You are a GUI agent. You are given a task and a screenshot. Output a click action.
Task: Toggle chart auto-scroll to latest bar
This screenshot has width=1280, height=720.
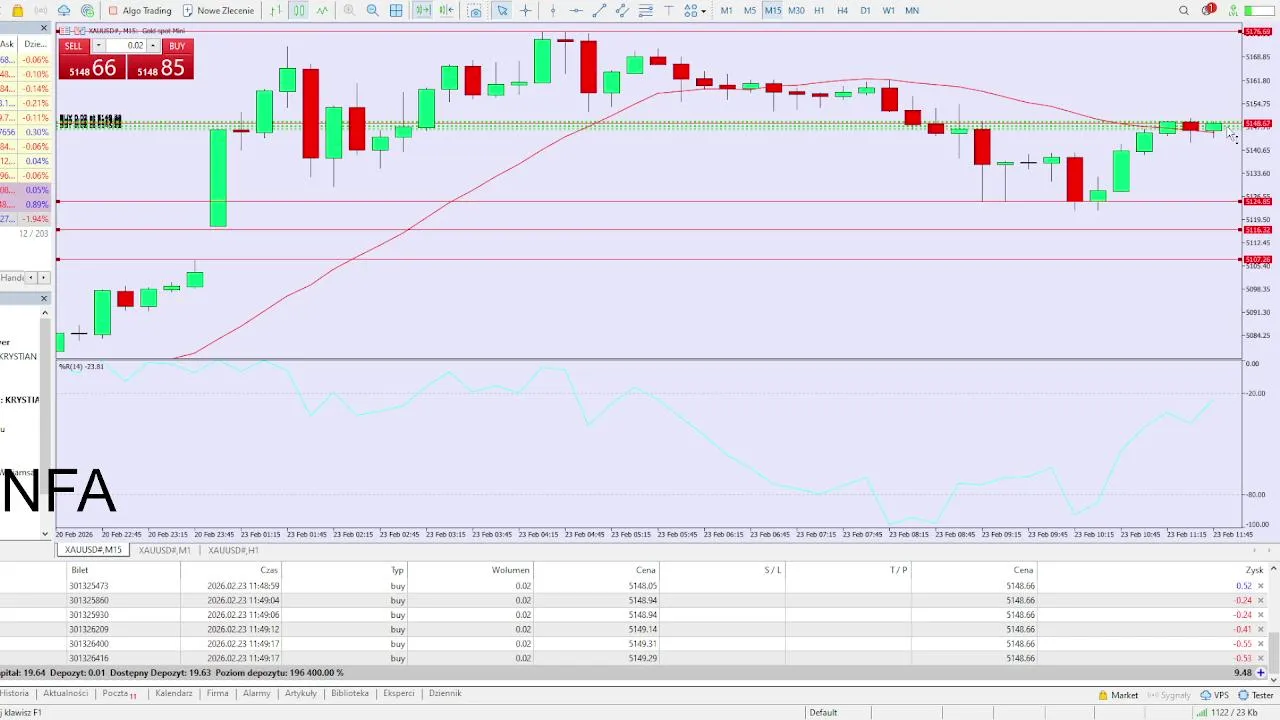click(423, 11)
